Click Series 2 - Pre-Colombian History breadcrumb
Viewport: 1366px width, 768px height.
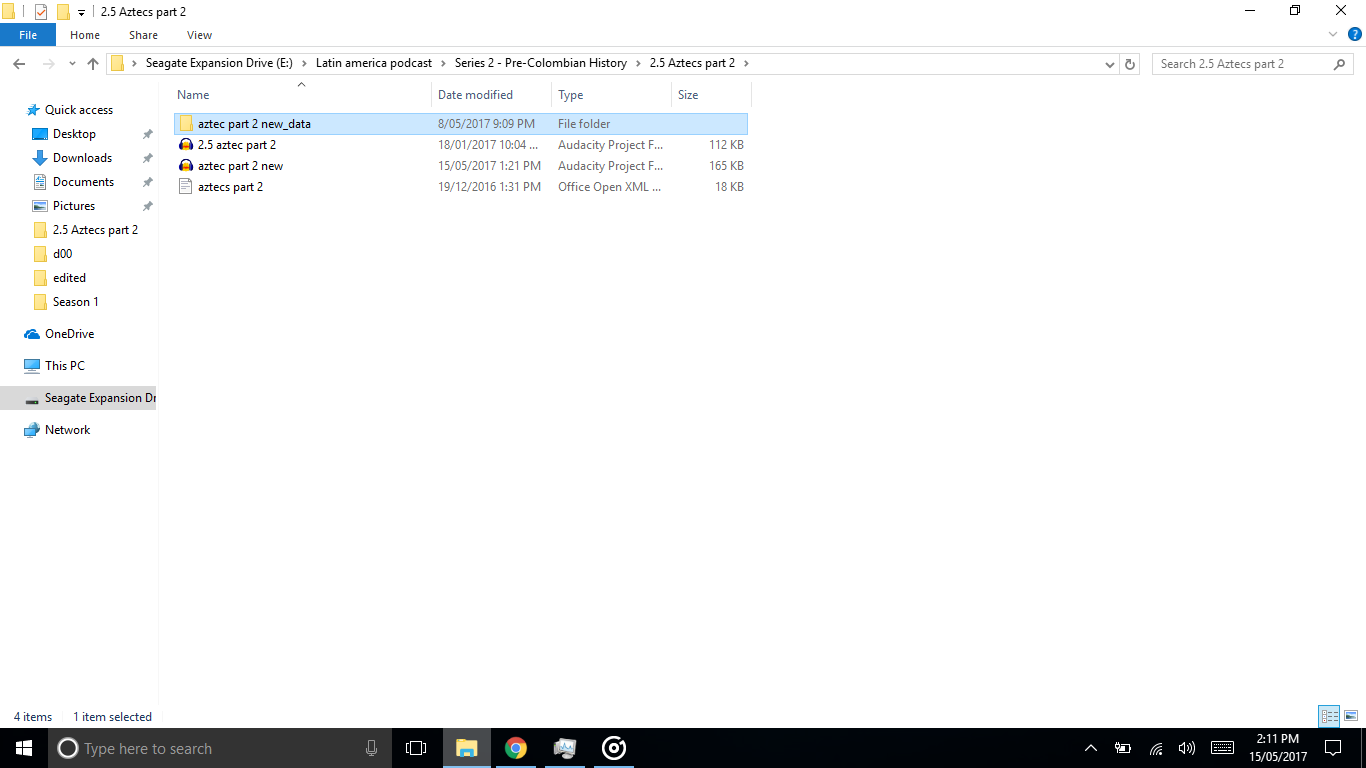(x=541, y=63)
